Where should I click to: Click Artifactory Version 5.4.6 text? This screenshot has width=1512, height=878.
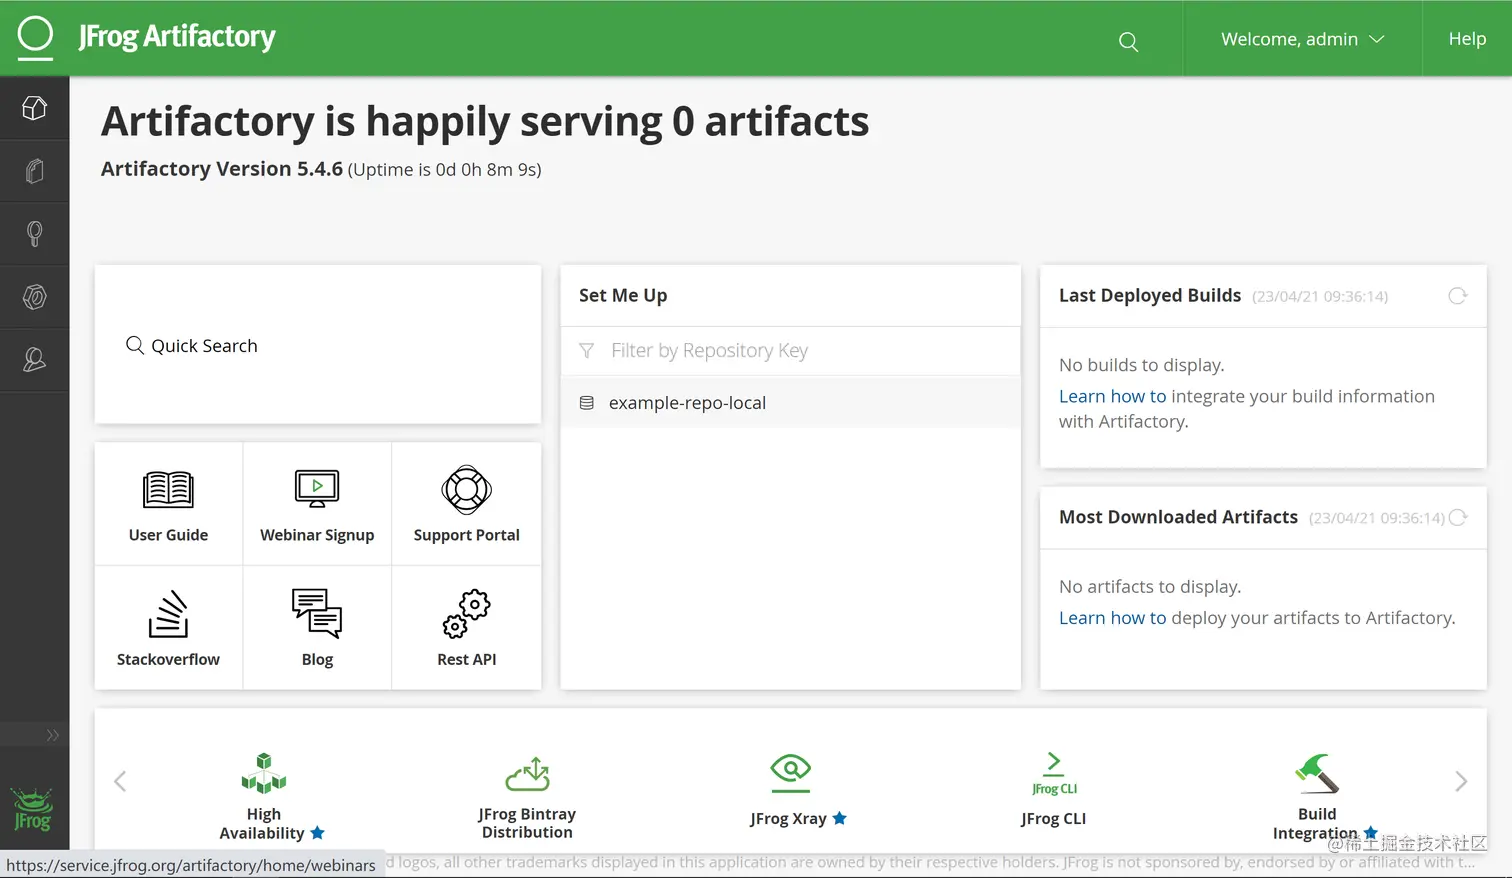coord(222,169)
